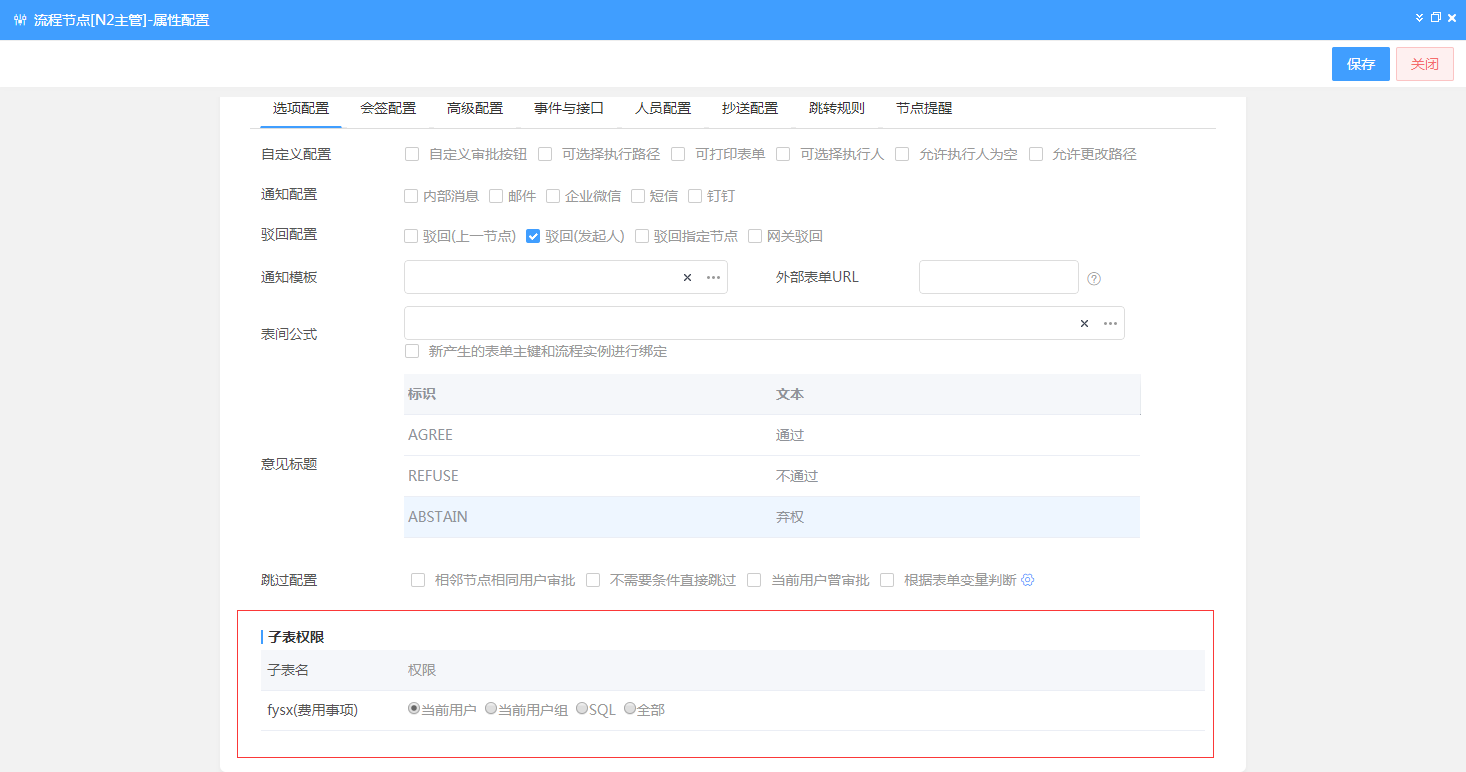Click the 保存 button

click(1361, 64)
